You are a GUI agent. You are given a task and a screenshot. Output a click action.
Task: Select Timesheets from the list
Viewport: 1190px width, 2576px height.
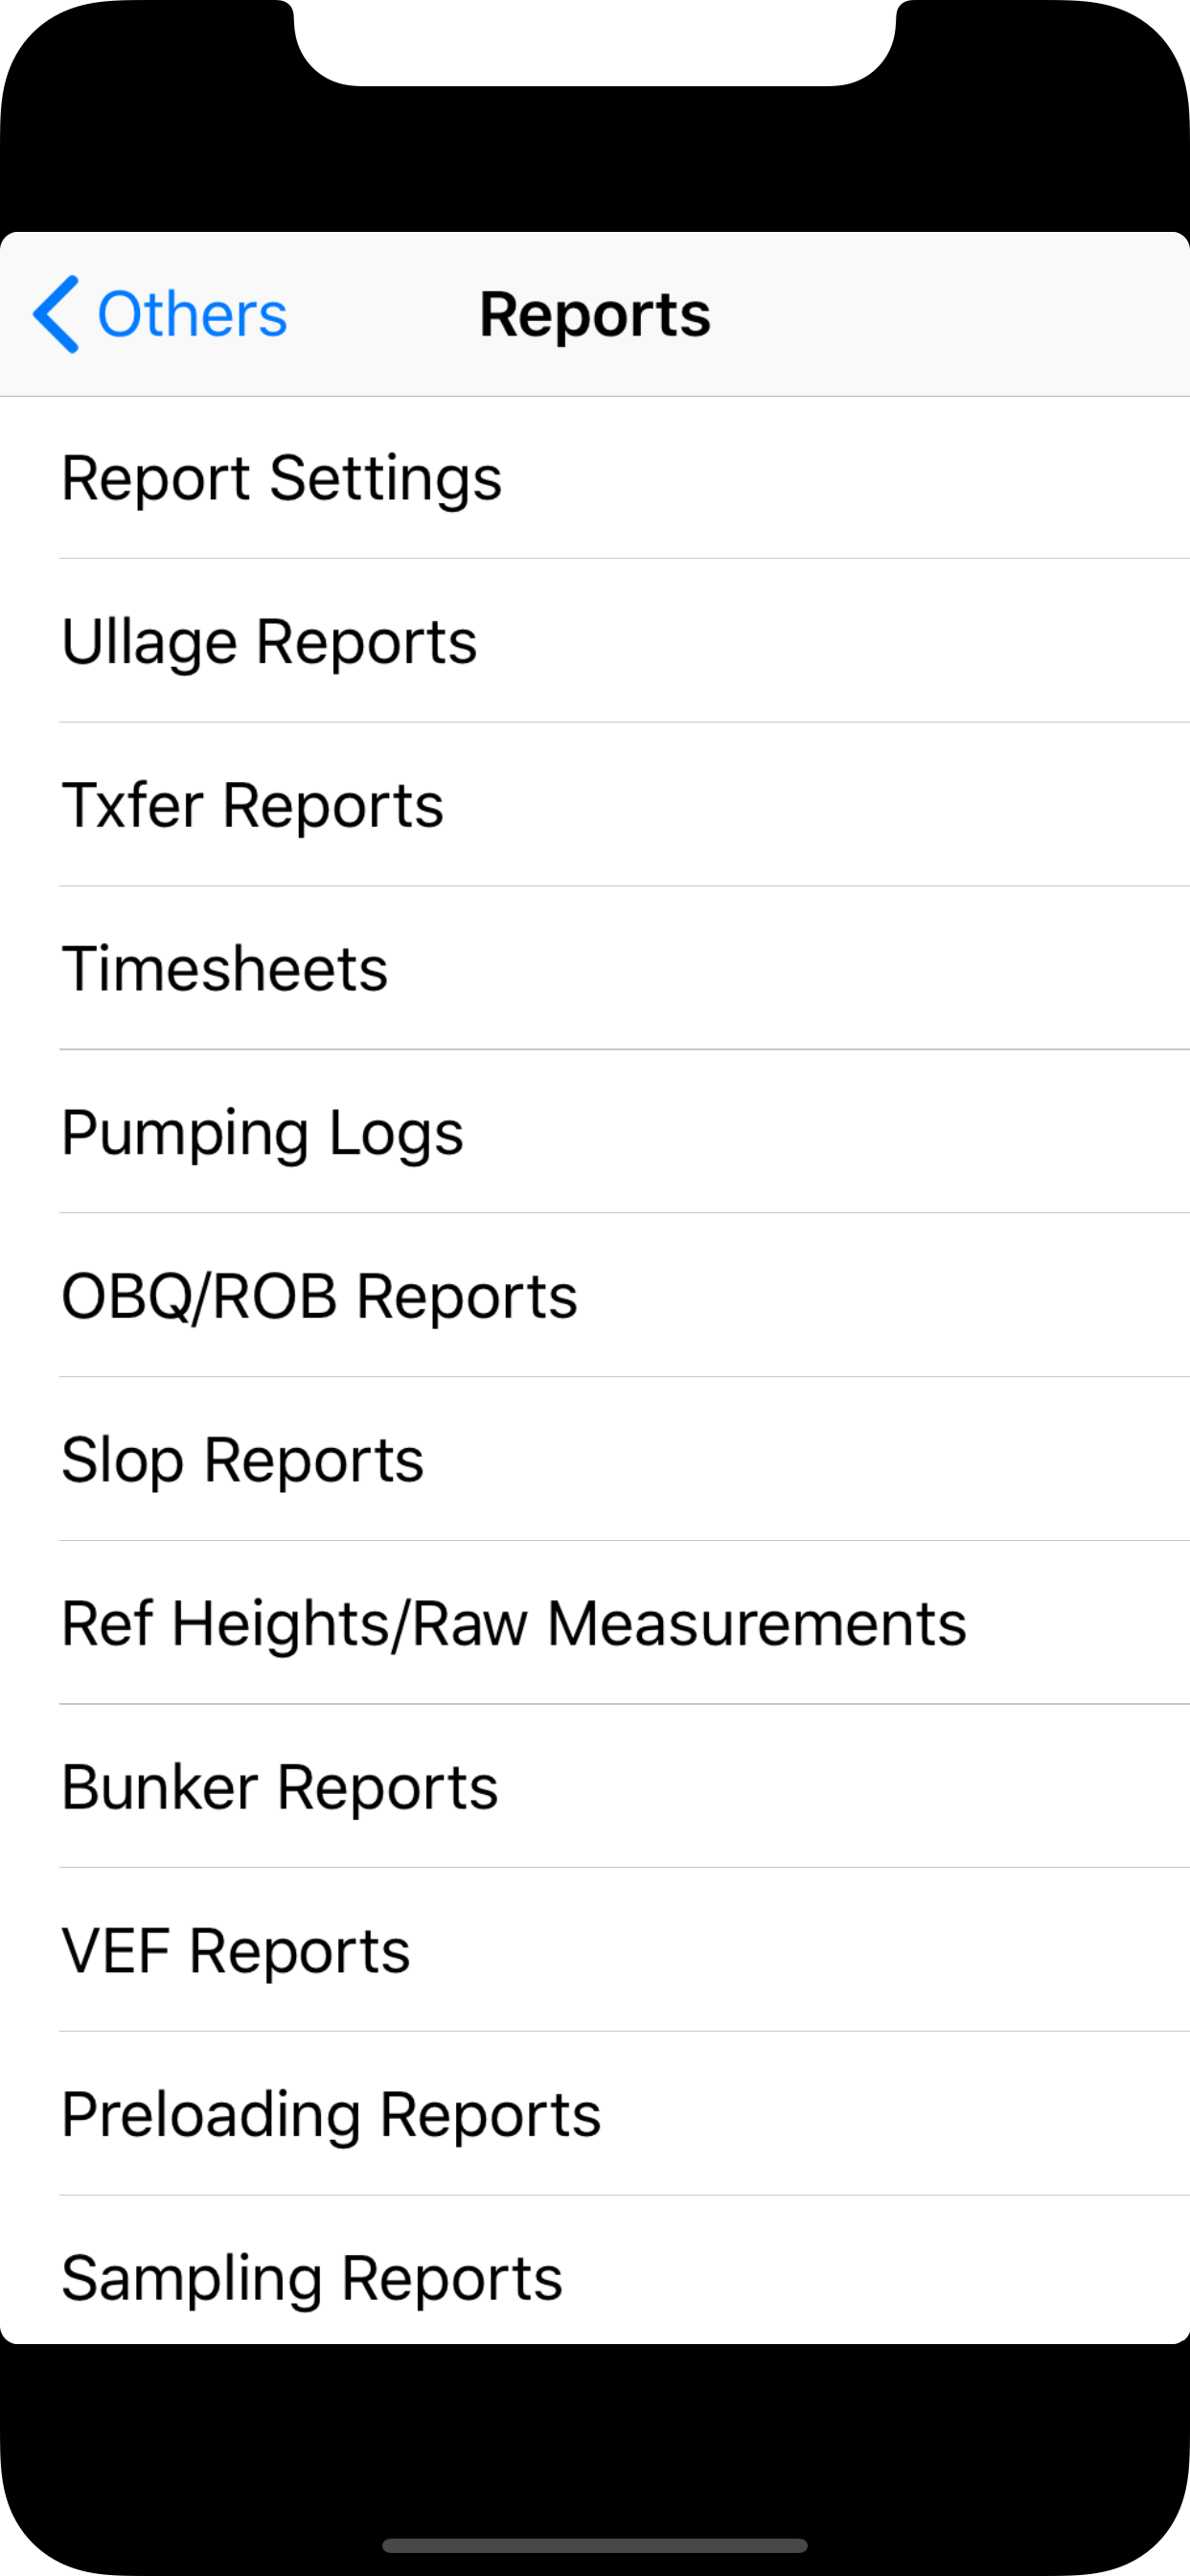click(224, 967)
